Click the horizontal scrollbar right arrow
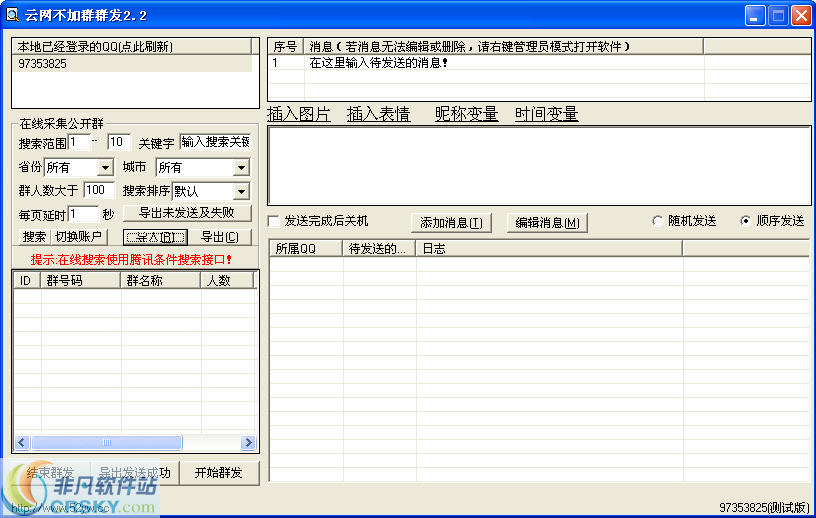Image resolution: width=816 pixels, height=518 pixels. [248, 443]
